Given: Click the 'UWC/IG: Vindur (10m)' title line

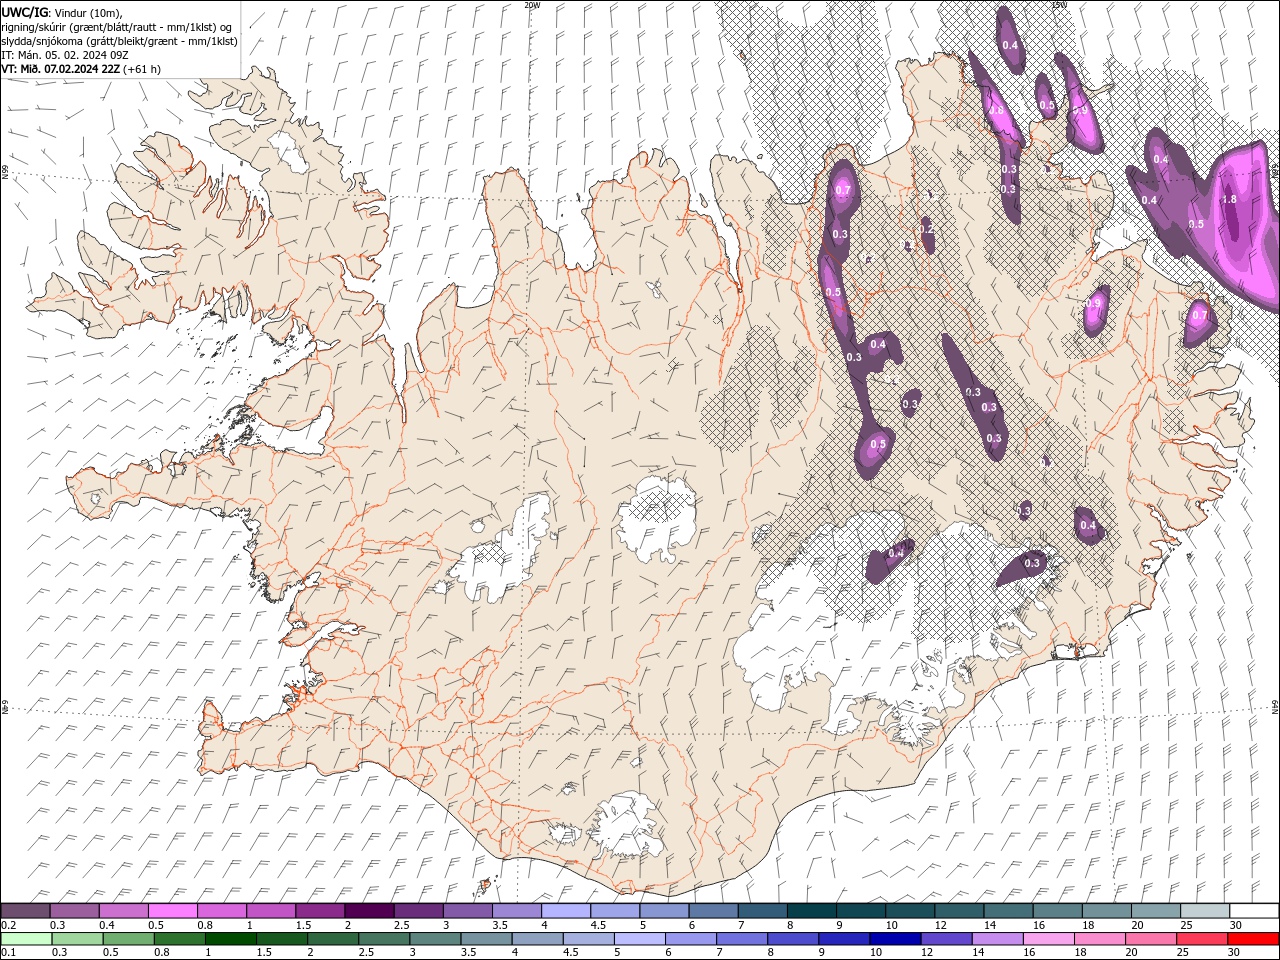Looking at the screenshot, I should coord(62,12).
